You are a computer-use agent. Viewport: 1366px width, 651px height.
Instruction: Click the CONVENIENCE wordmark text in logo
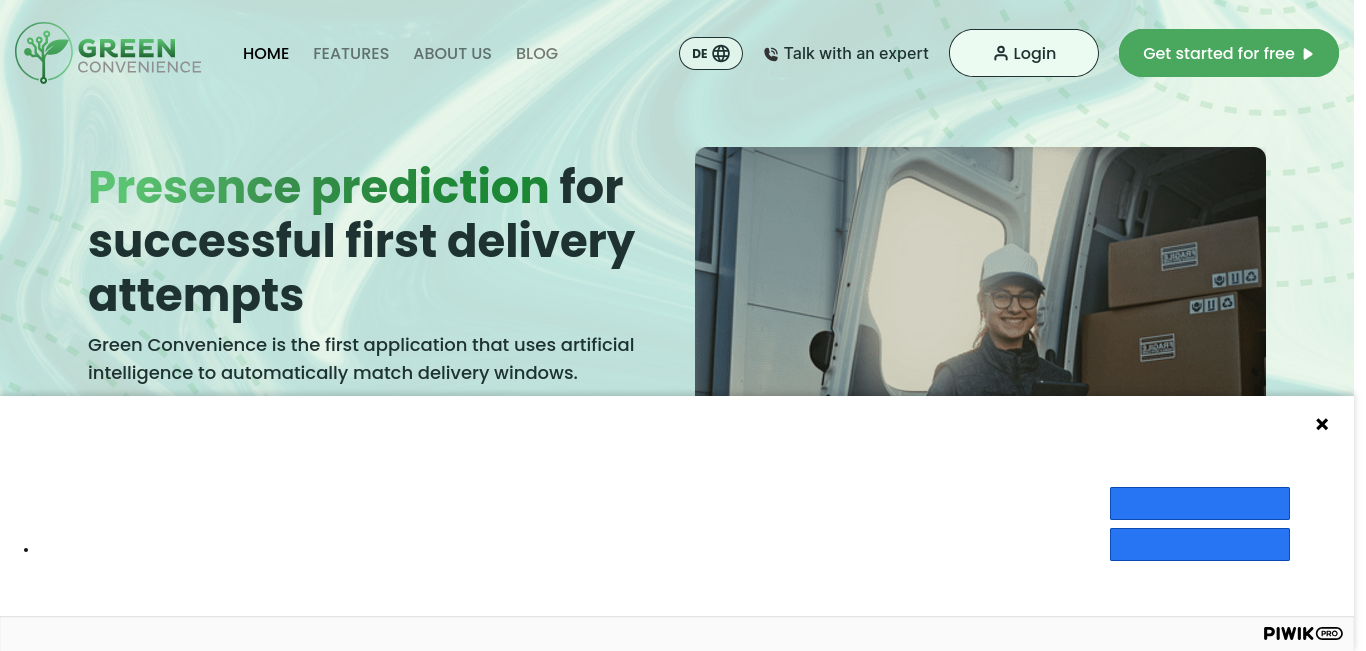click(x=140, y=67)
